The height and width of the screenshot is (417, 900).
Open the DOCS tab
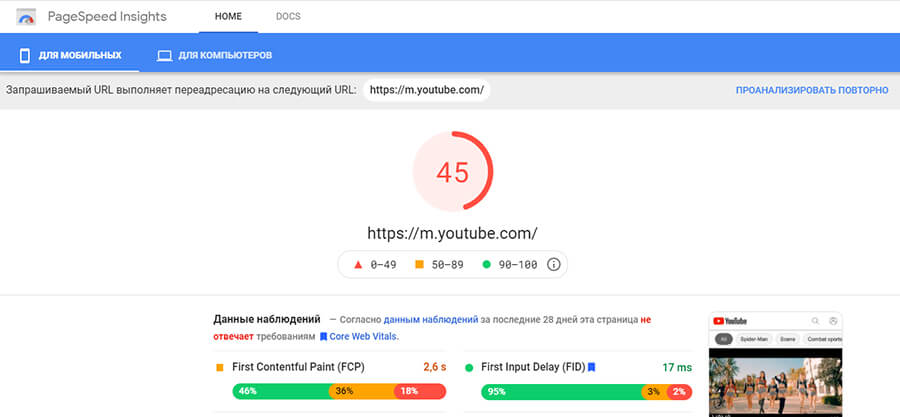pyautogui.click(x=288, y=17)
